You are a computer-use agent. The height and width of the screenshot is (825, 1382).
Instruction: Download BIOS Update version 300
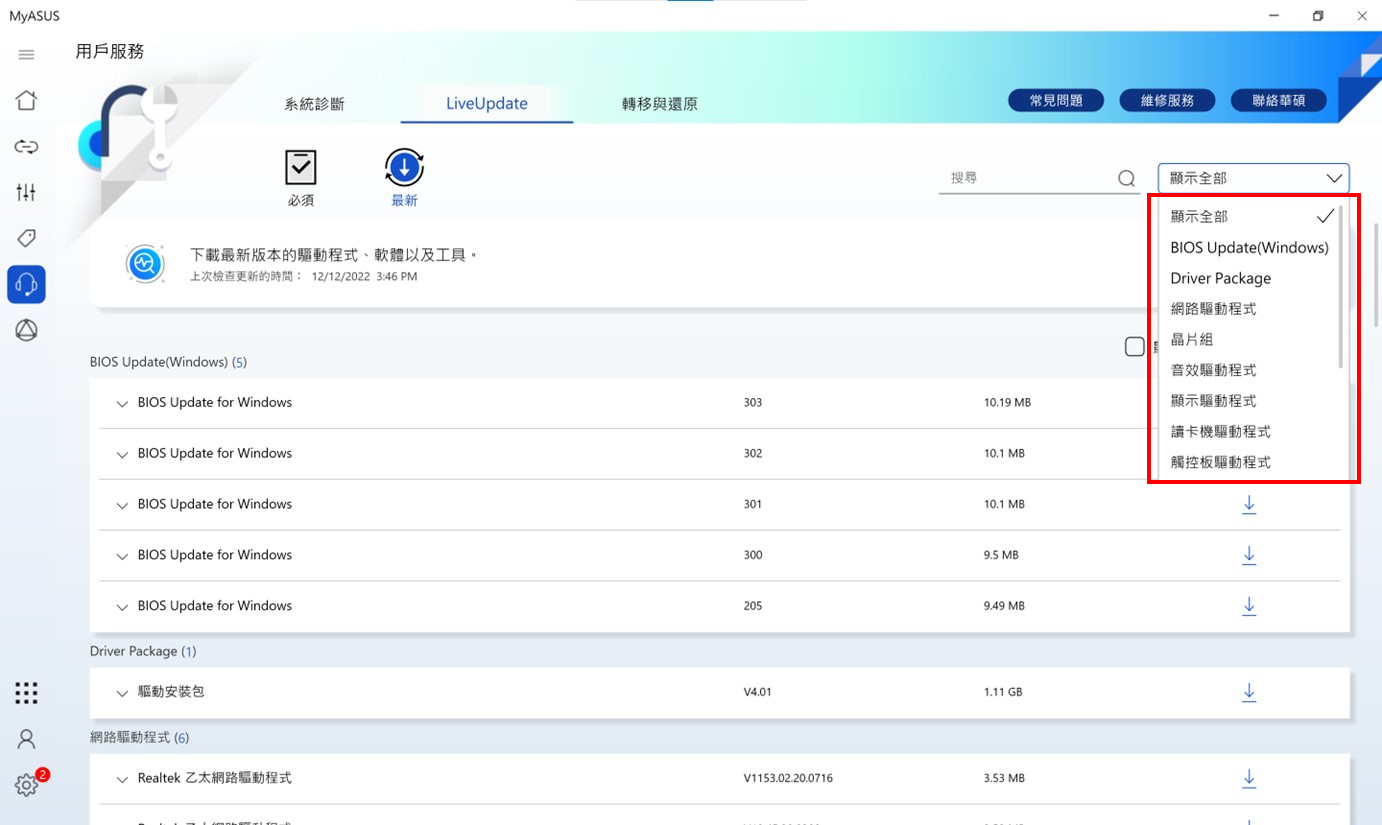1249,555
